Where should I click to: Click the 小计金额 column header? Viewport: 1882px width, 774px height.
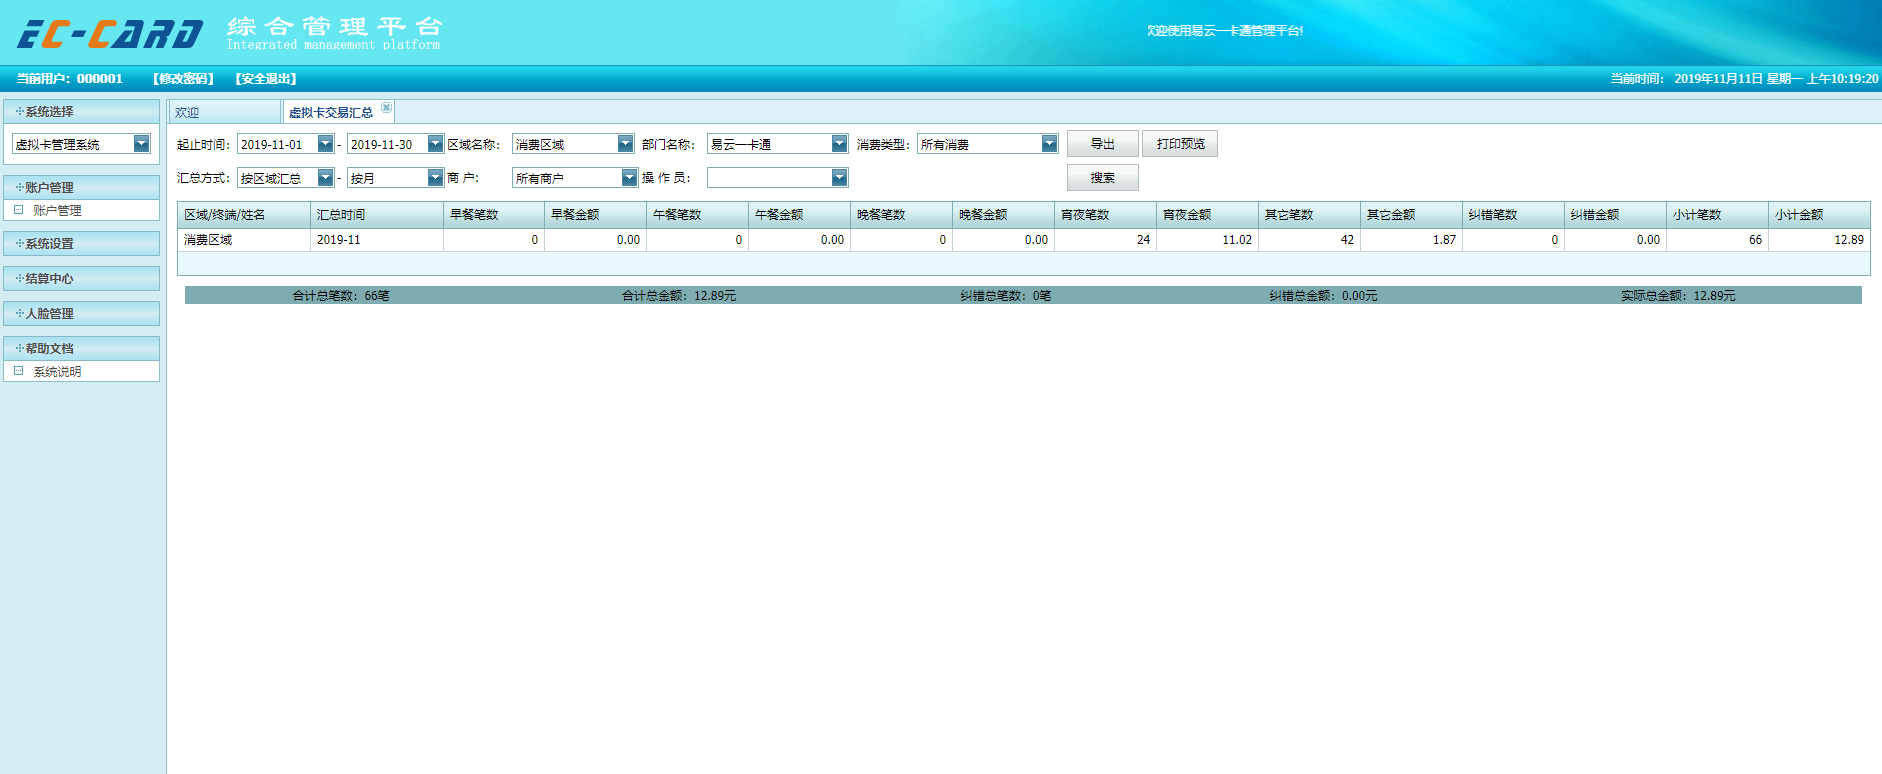click(1820, 215)
